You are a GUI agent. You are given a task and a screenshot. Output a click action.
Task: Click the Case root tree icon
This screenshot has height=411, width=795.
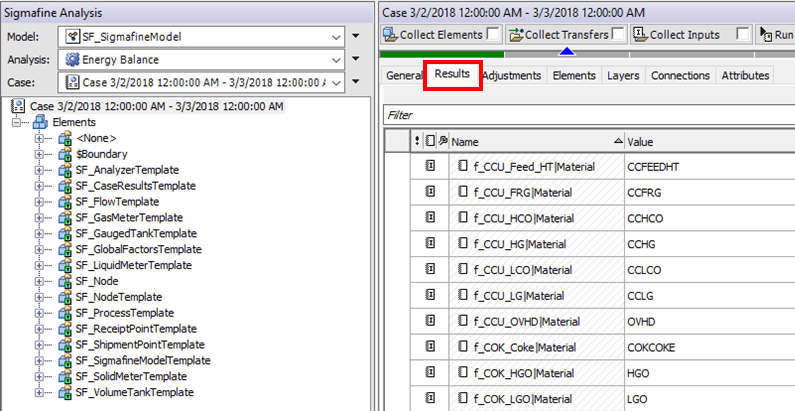pos(18,106)
